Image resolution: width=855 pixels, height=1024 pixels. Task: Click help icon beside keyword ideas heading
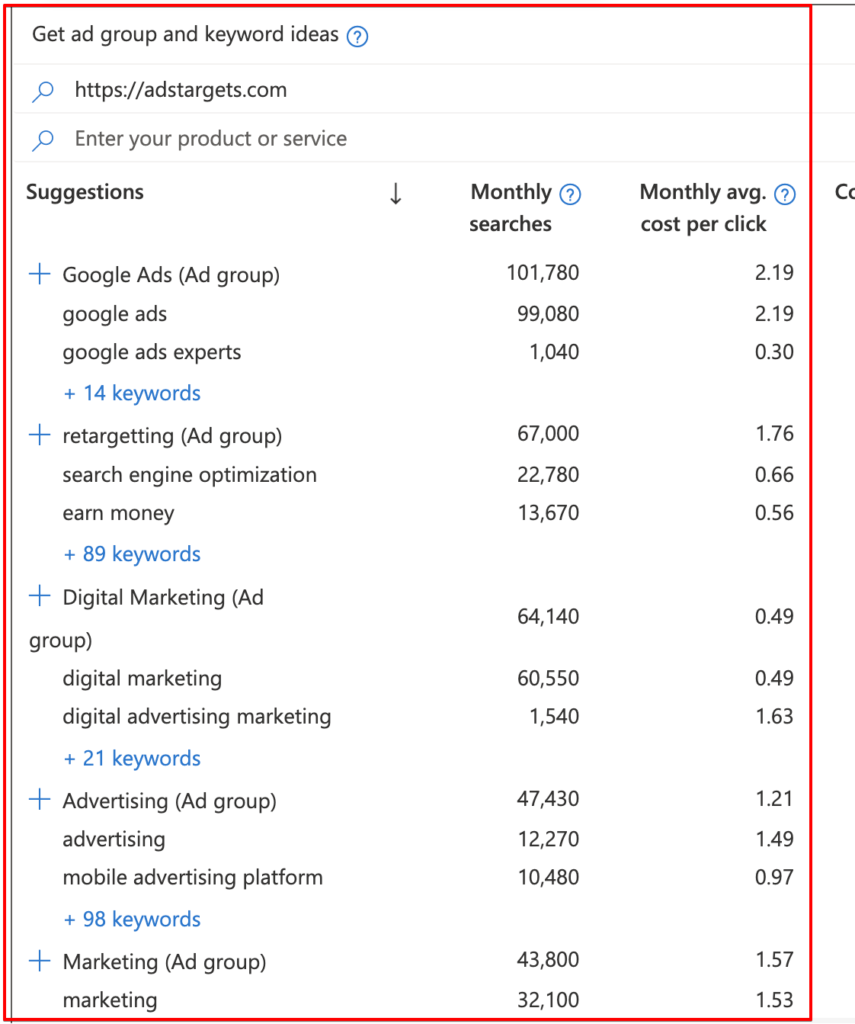(x=357, y=37)
